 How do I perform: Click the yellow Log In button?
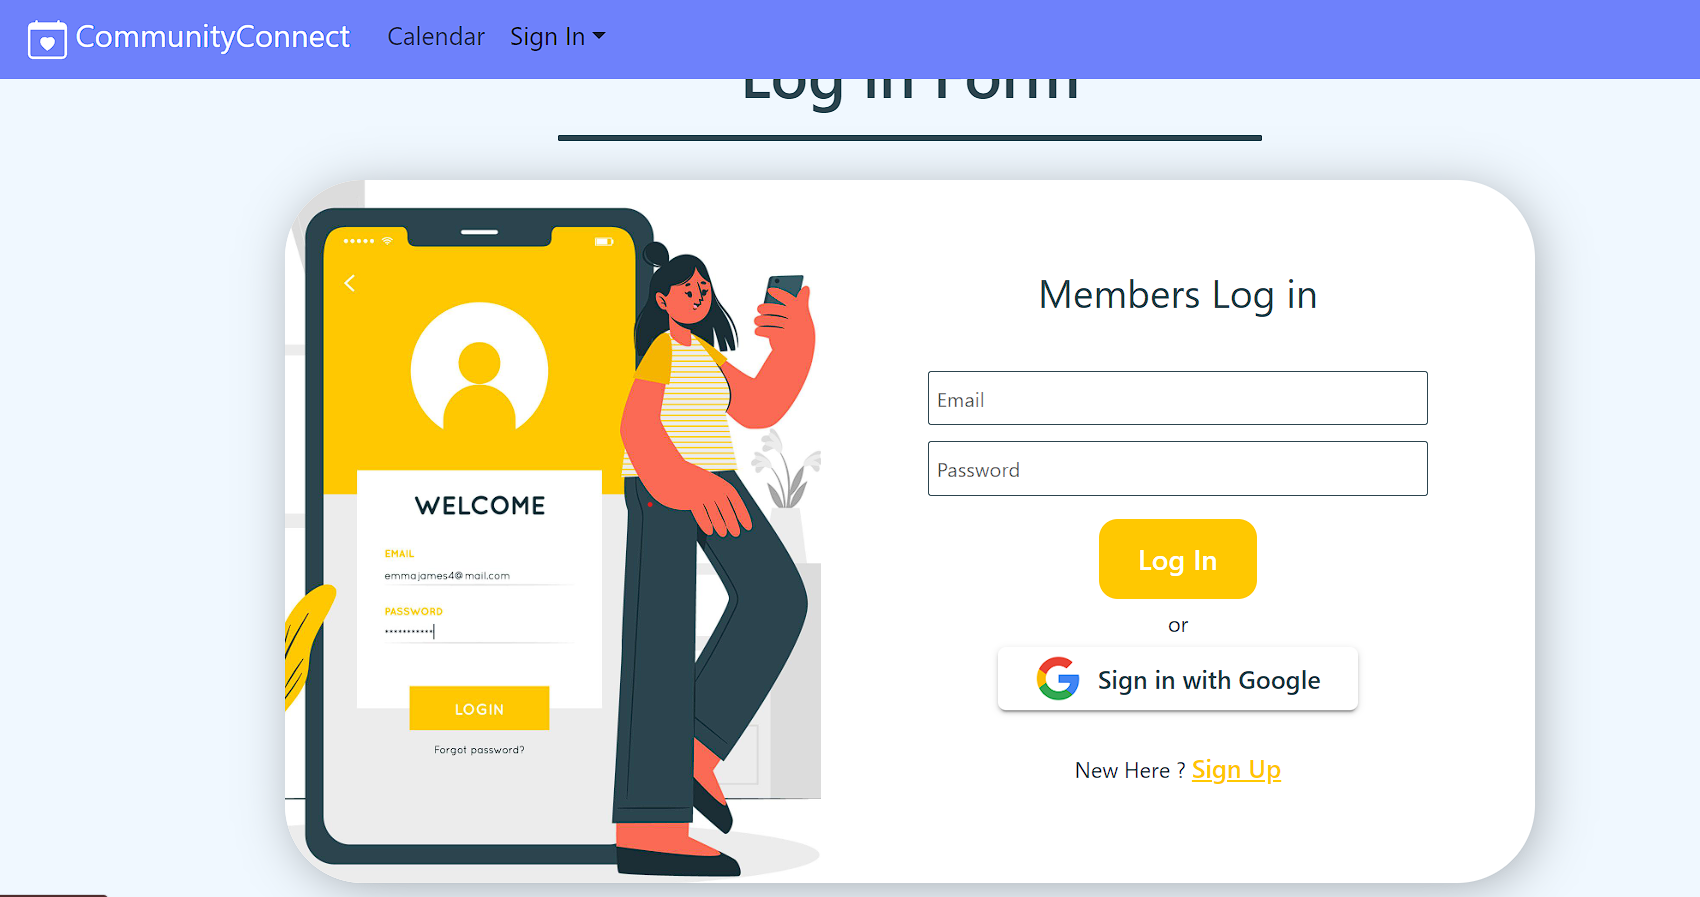(x=1177, y=559)
